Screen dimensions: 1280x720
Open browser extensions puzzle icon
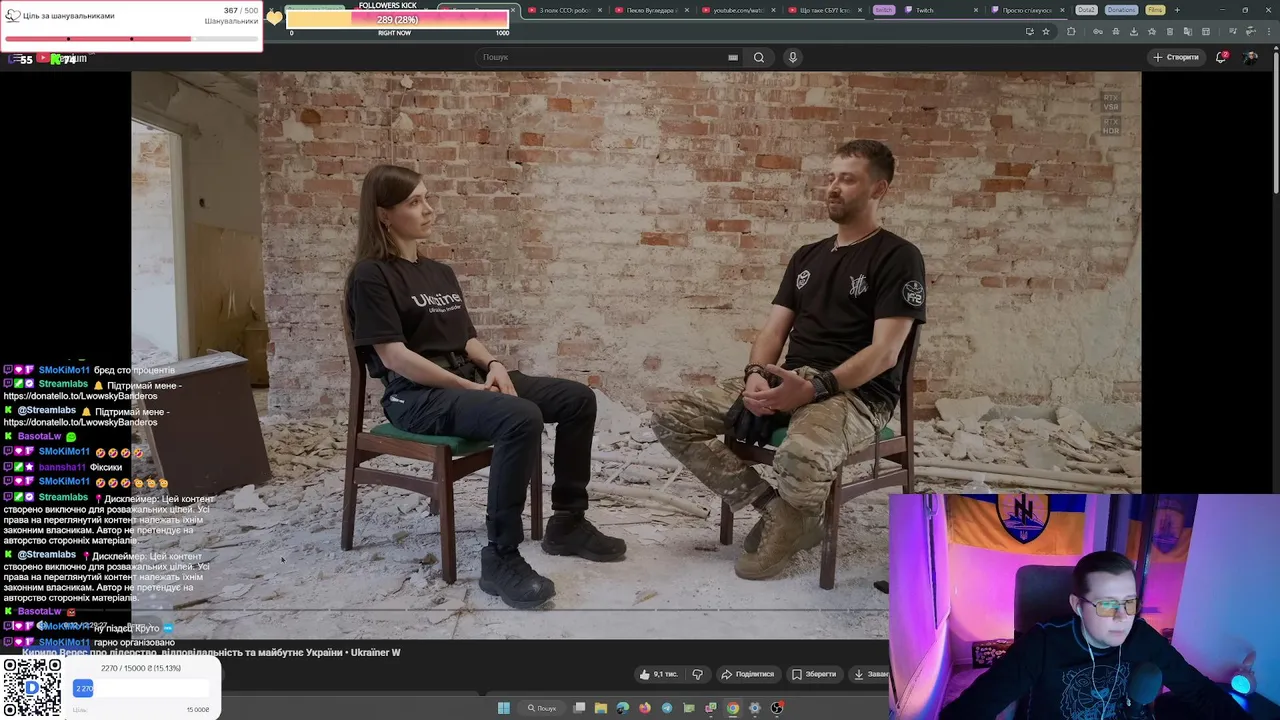coord(1071,31)
